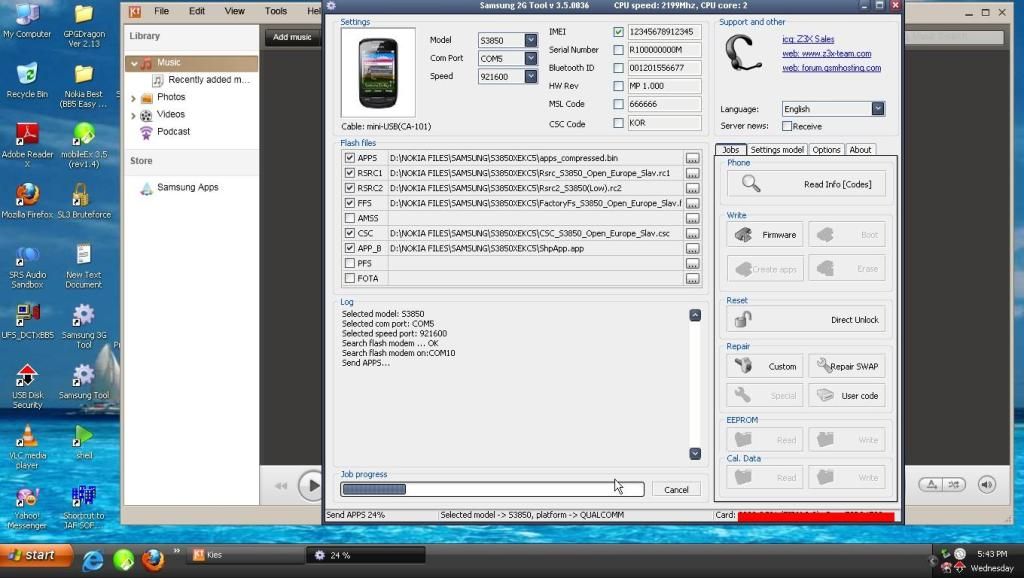Screen dimensions: 1024x578
Task: Click Kies volume speaker icon
Action: coord(987,485)
